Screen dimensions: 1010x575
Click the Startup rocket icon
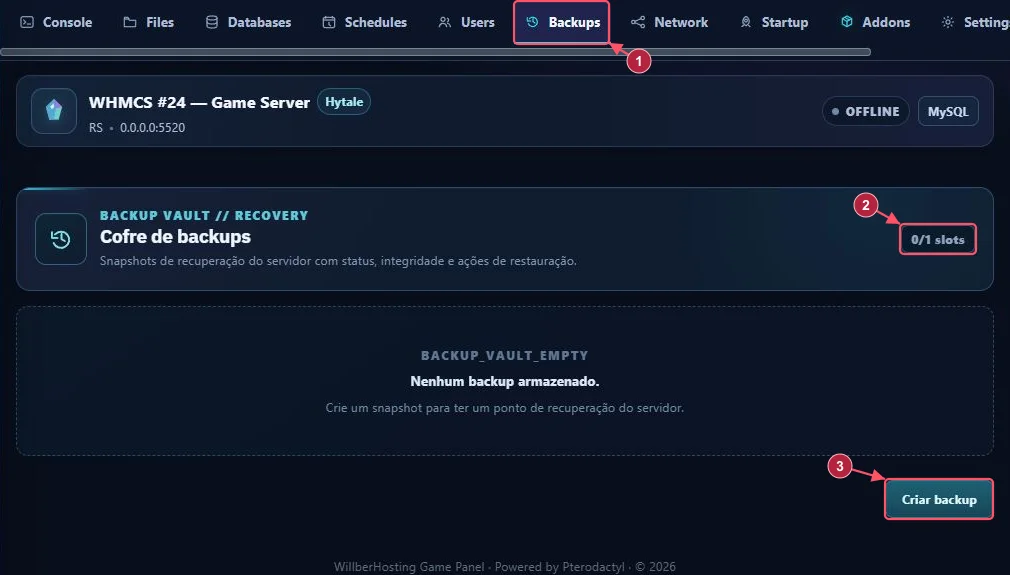click(746, 23)
